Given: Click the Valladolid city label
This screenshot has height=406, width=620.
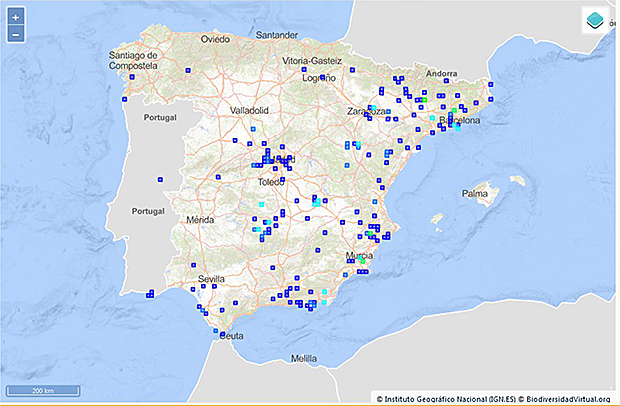Looking at the screenshot, I should (x=250, y=110).
